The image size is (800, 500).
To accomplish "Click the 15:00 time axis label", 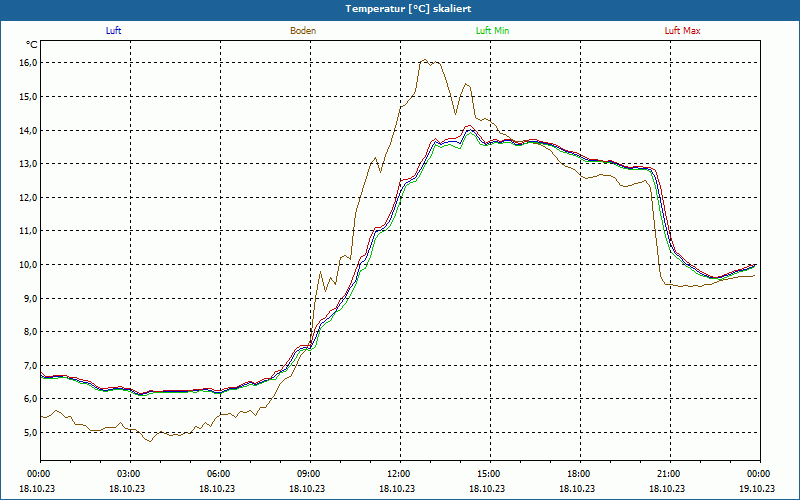I will [x=490, y=474].
